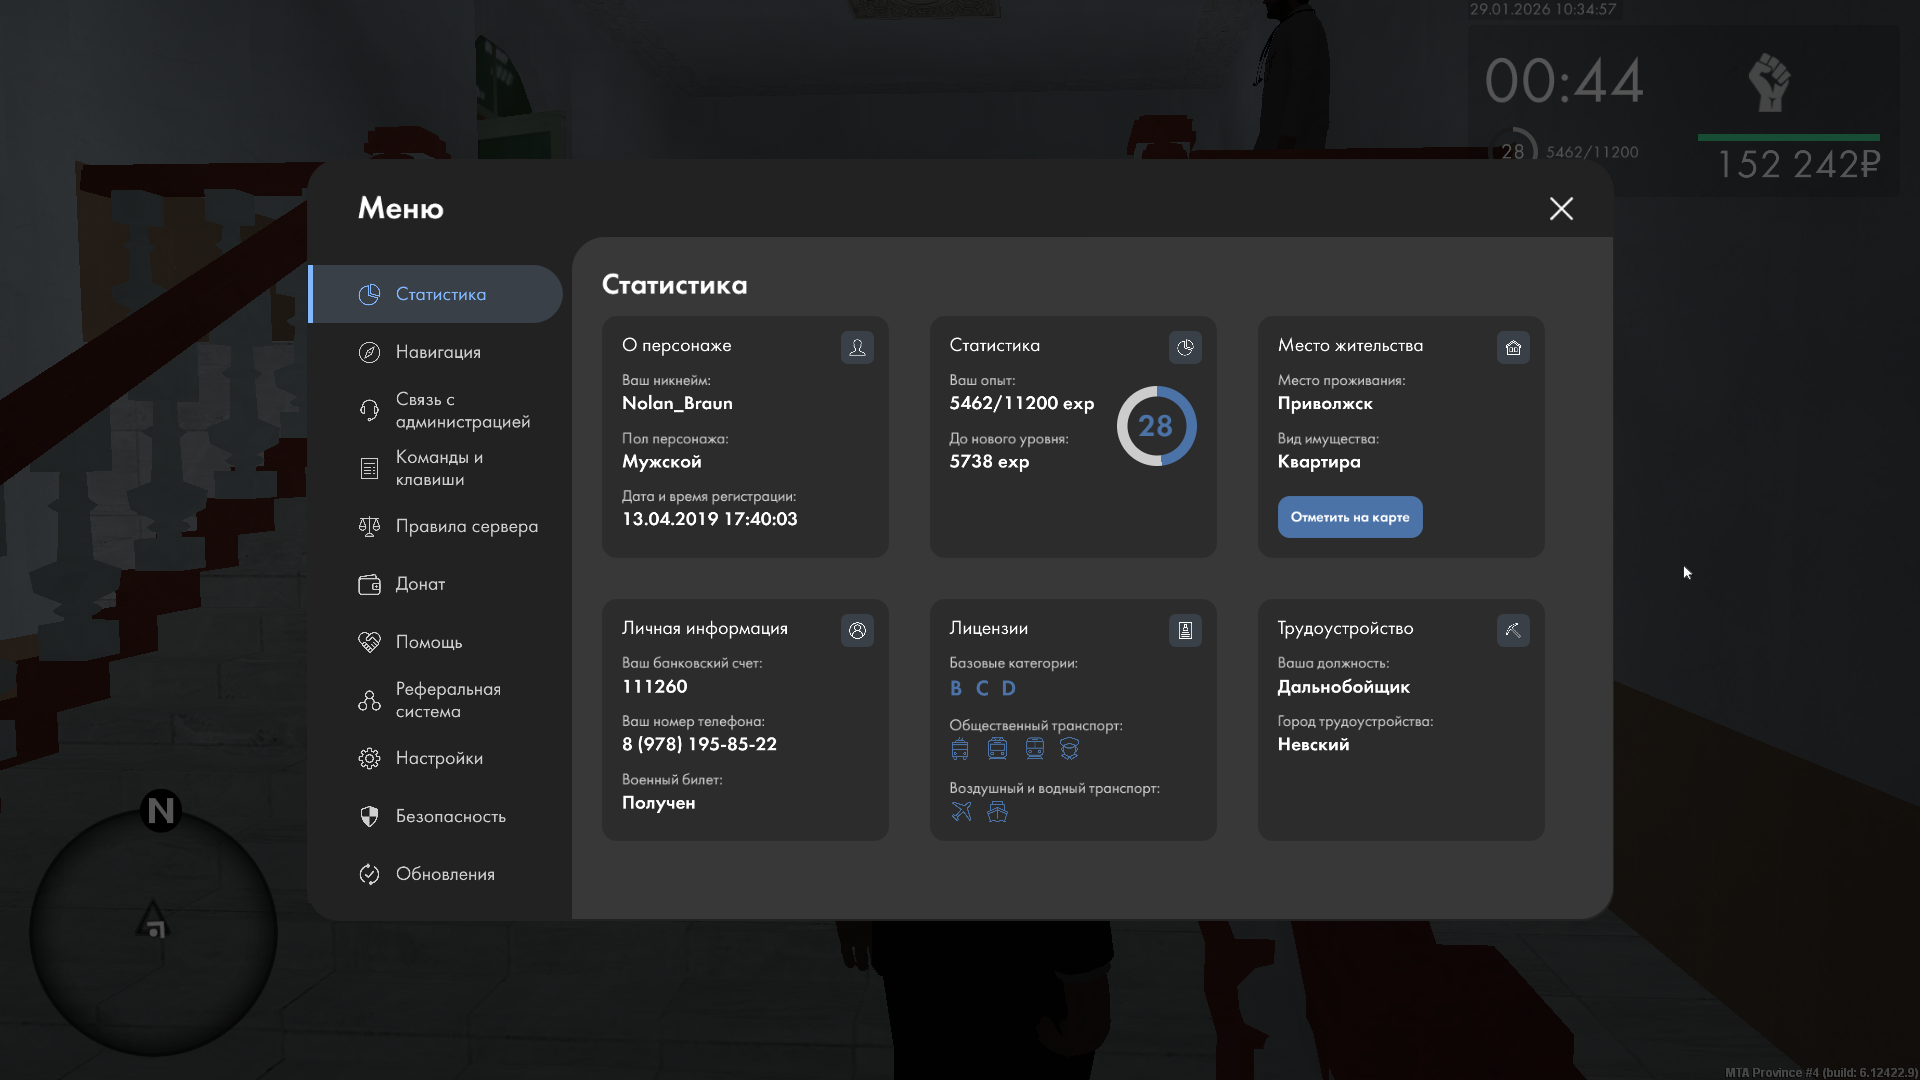The image size is (1920, 1080).
Task: Click the airplane license icon
Action: point(961,811)
